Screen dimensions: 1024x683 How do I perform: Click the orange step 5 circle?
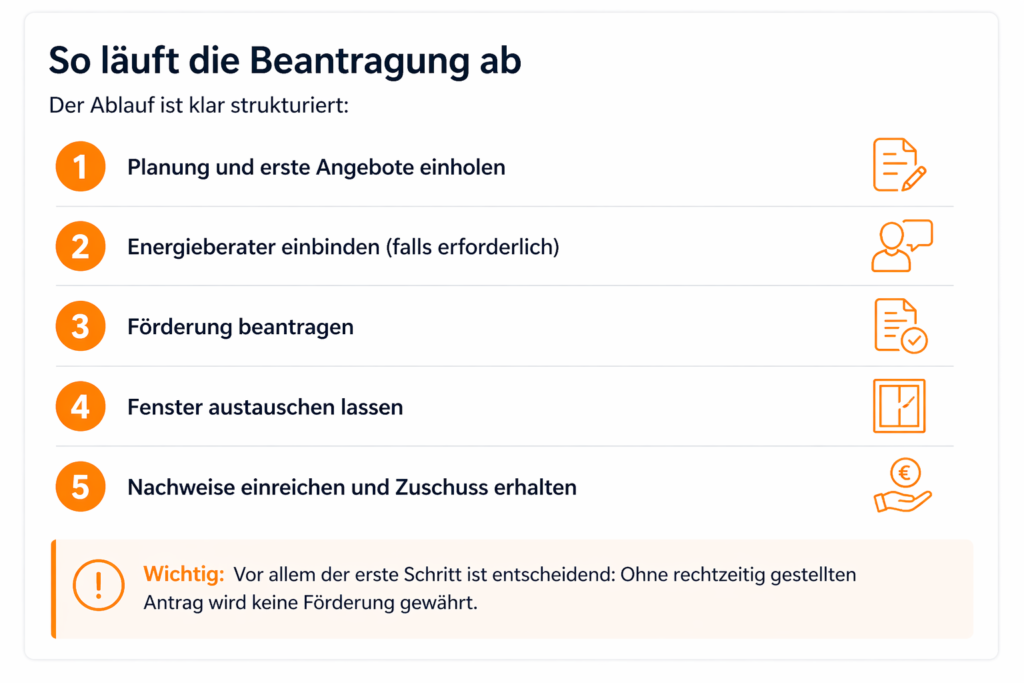(81, 487)
